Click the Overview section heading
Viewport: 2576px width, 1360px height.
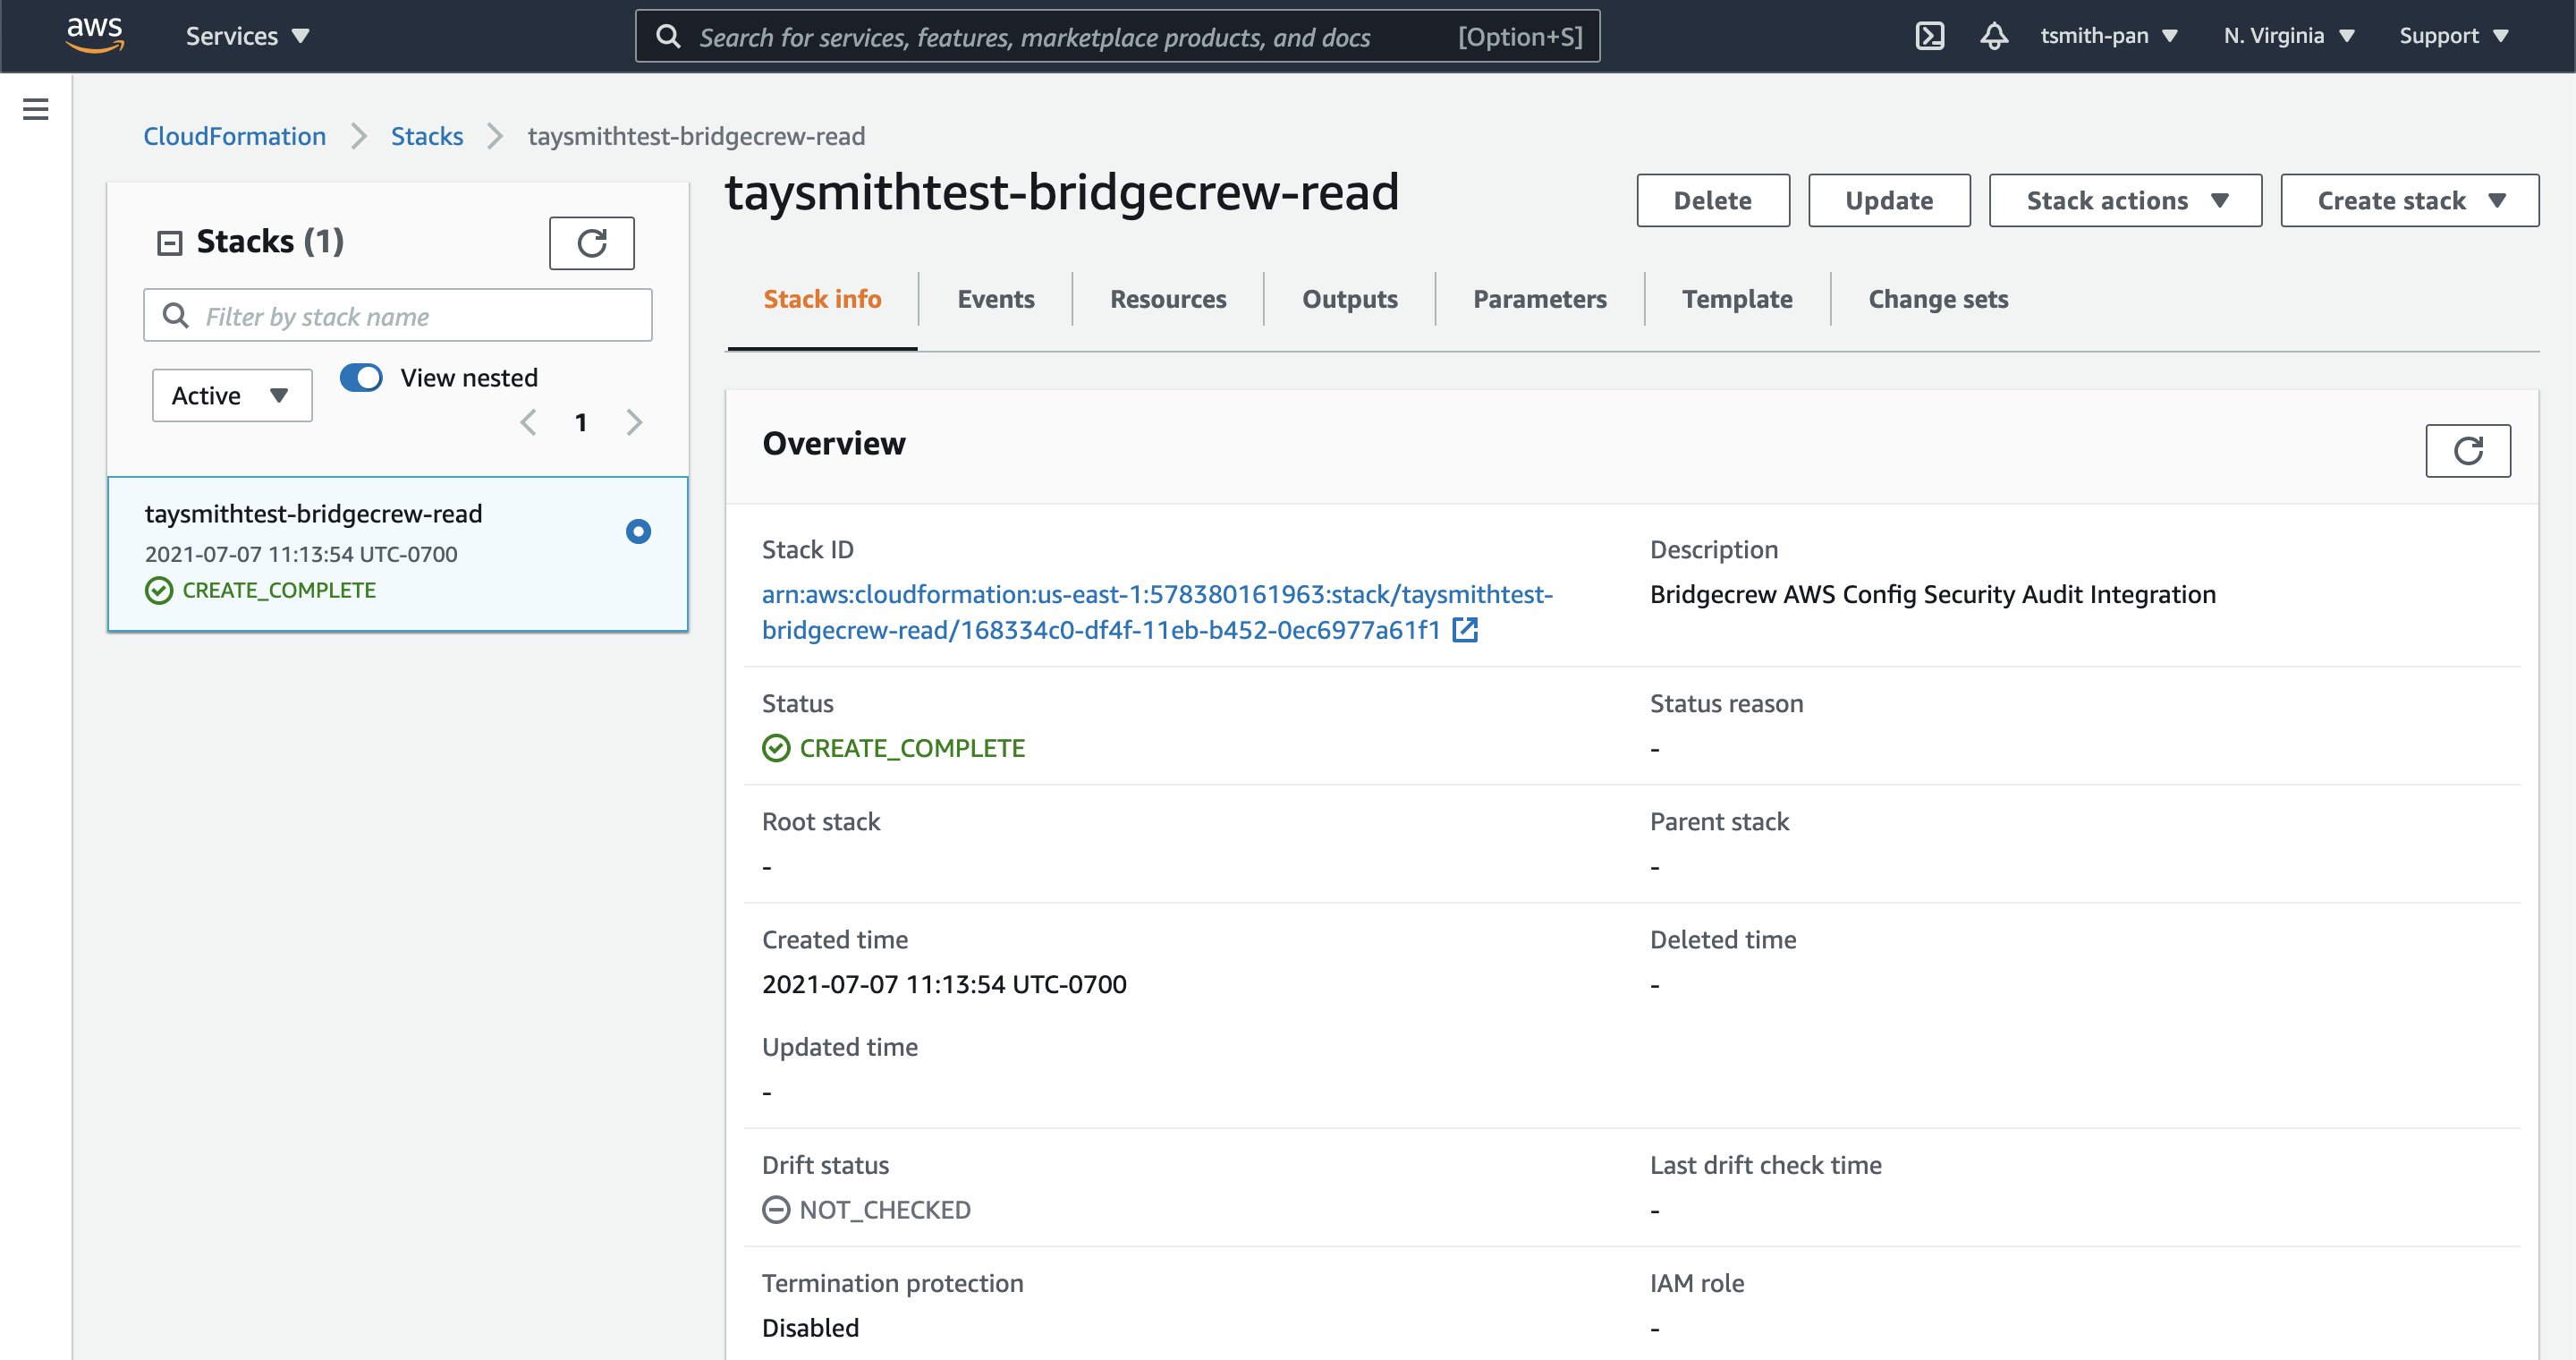834,443
